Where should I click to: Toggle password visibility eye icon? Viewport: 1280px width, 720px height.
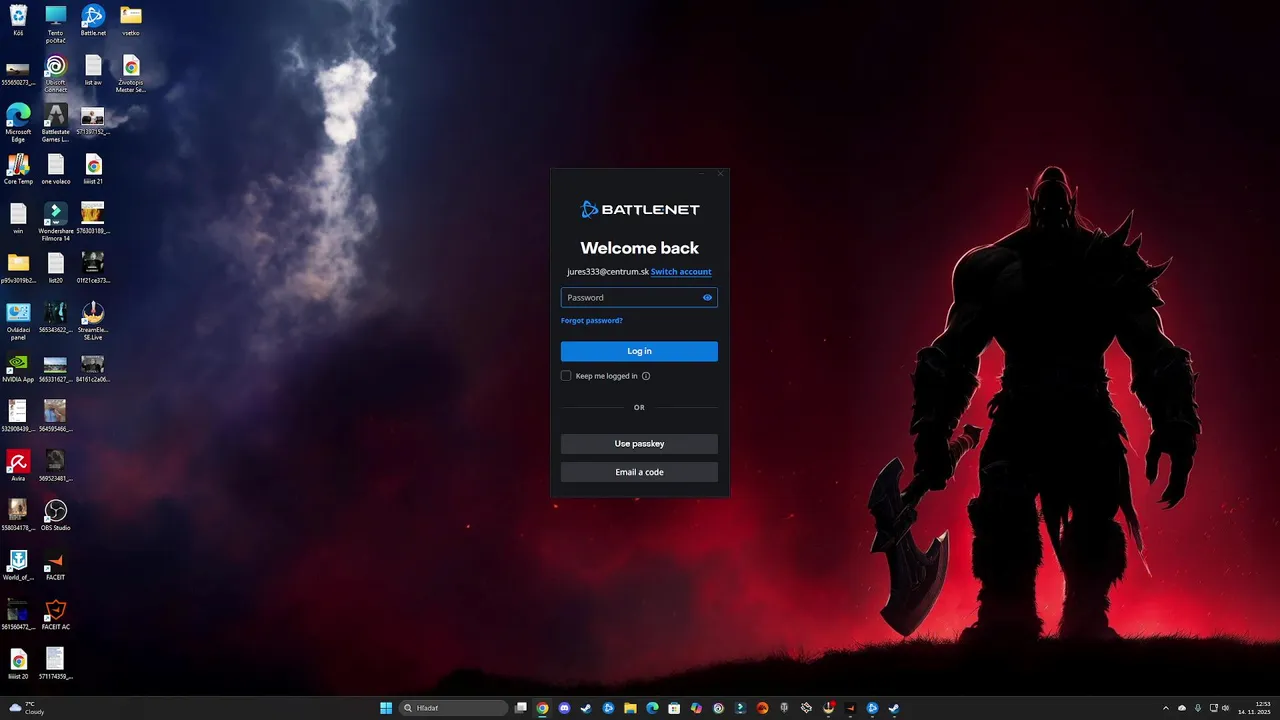(x=707, y=297)
